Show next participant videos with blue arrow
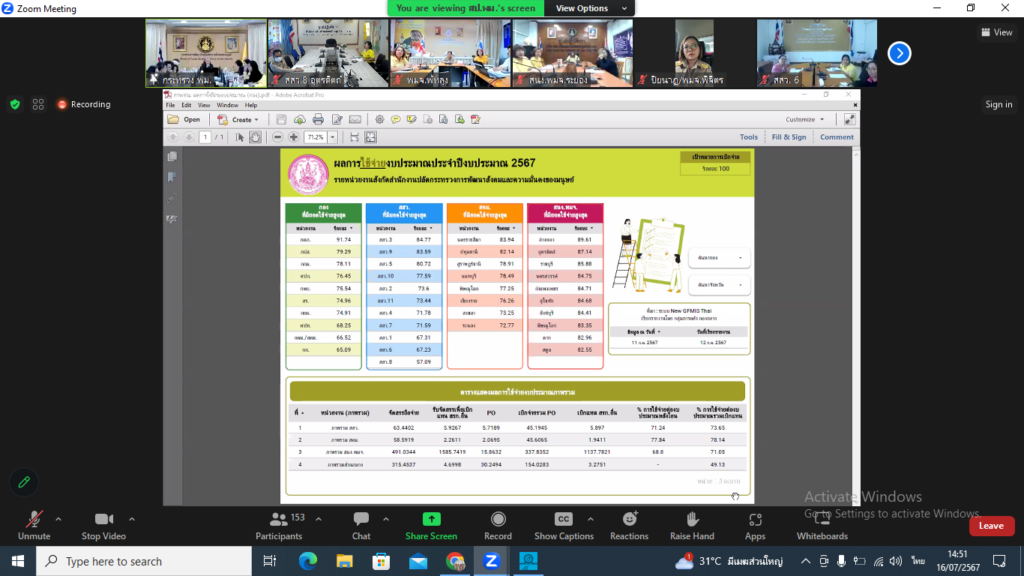 [x=899, y=54]
